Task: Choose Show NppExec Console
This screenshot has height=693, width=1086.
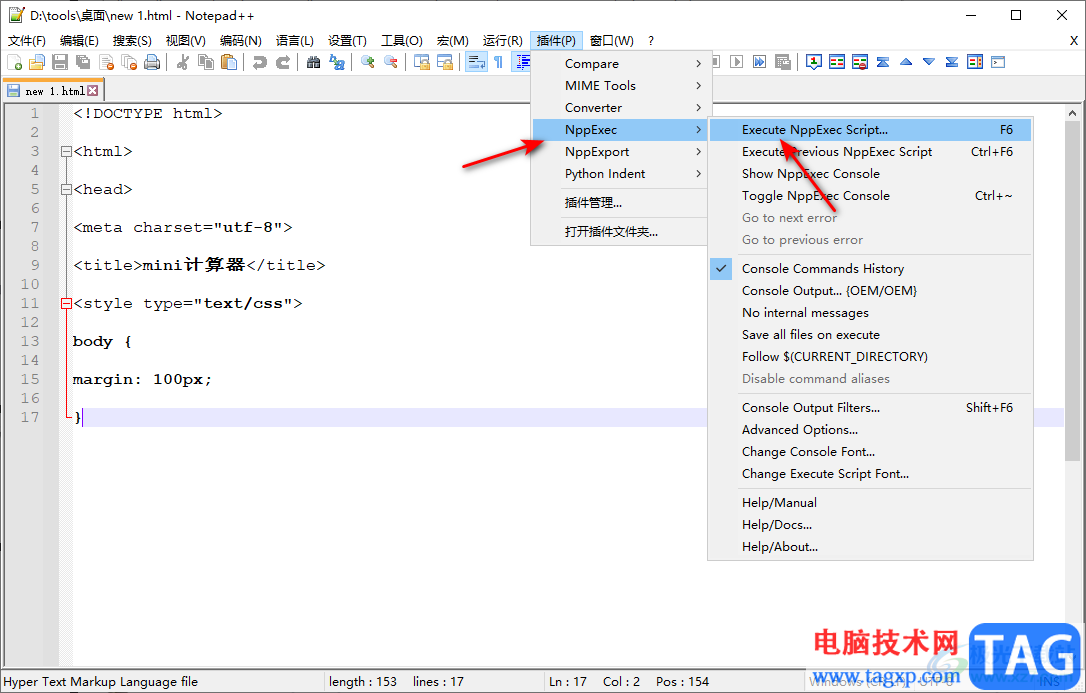Action: click(871, 174)
